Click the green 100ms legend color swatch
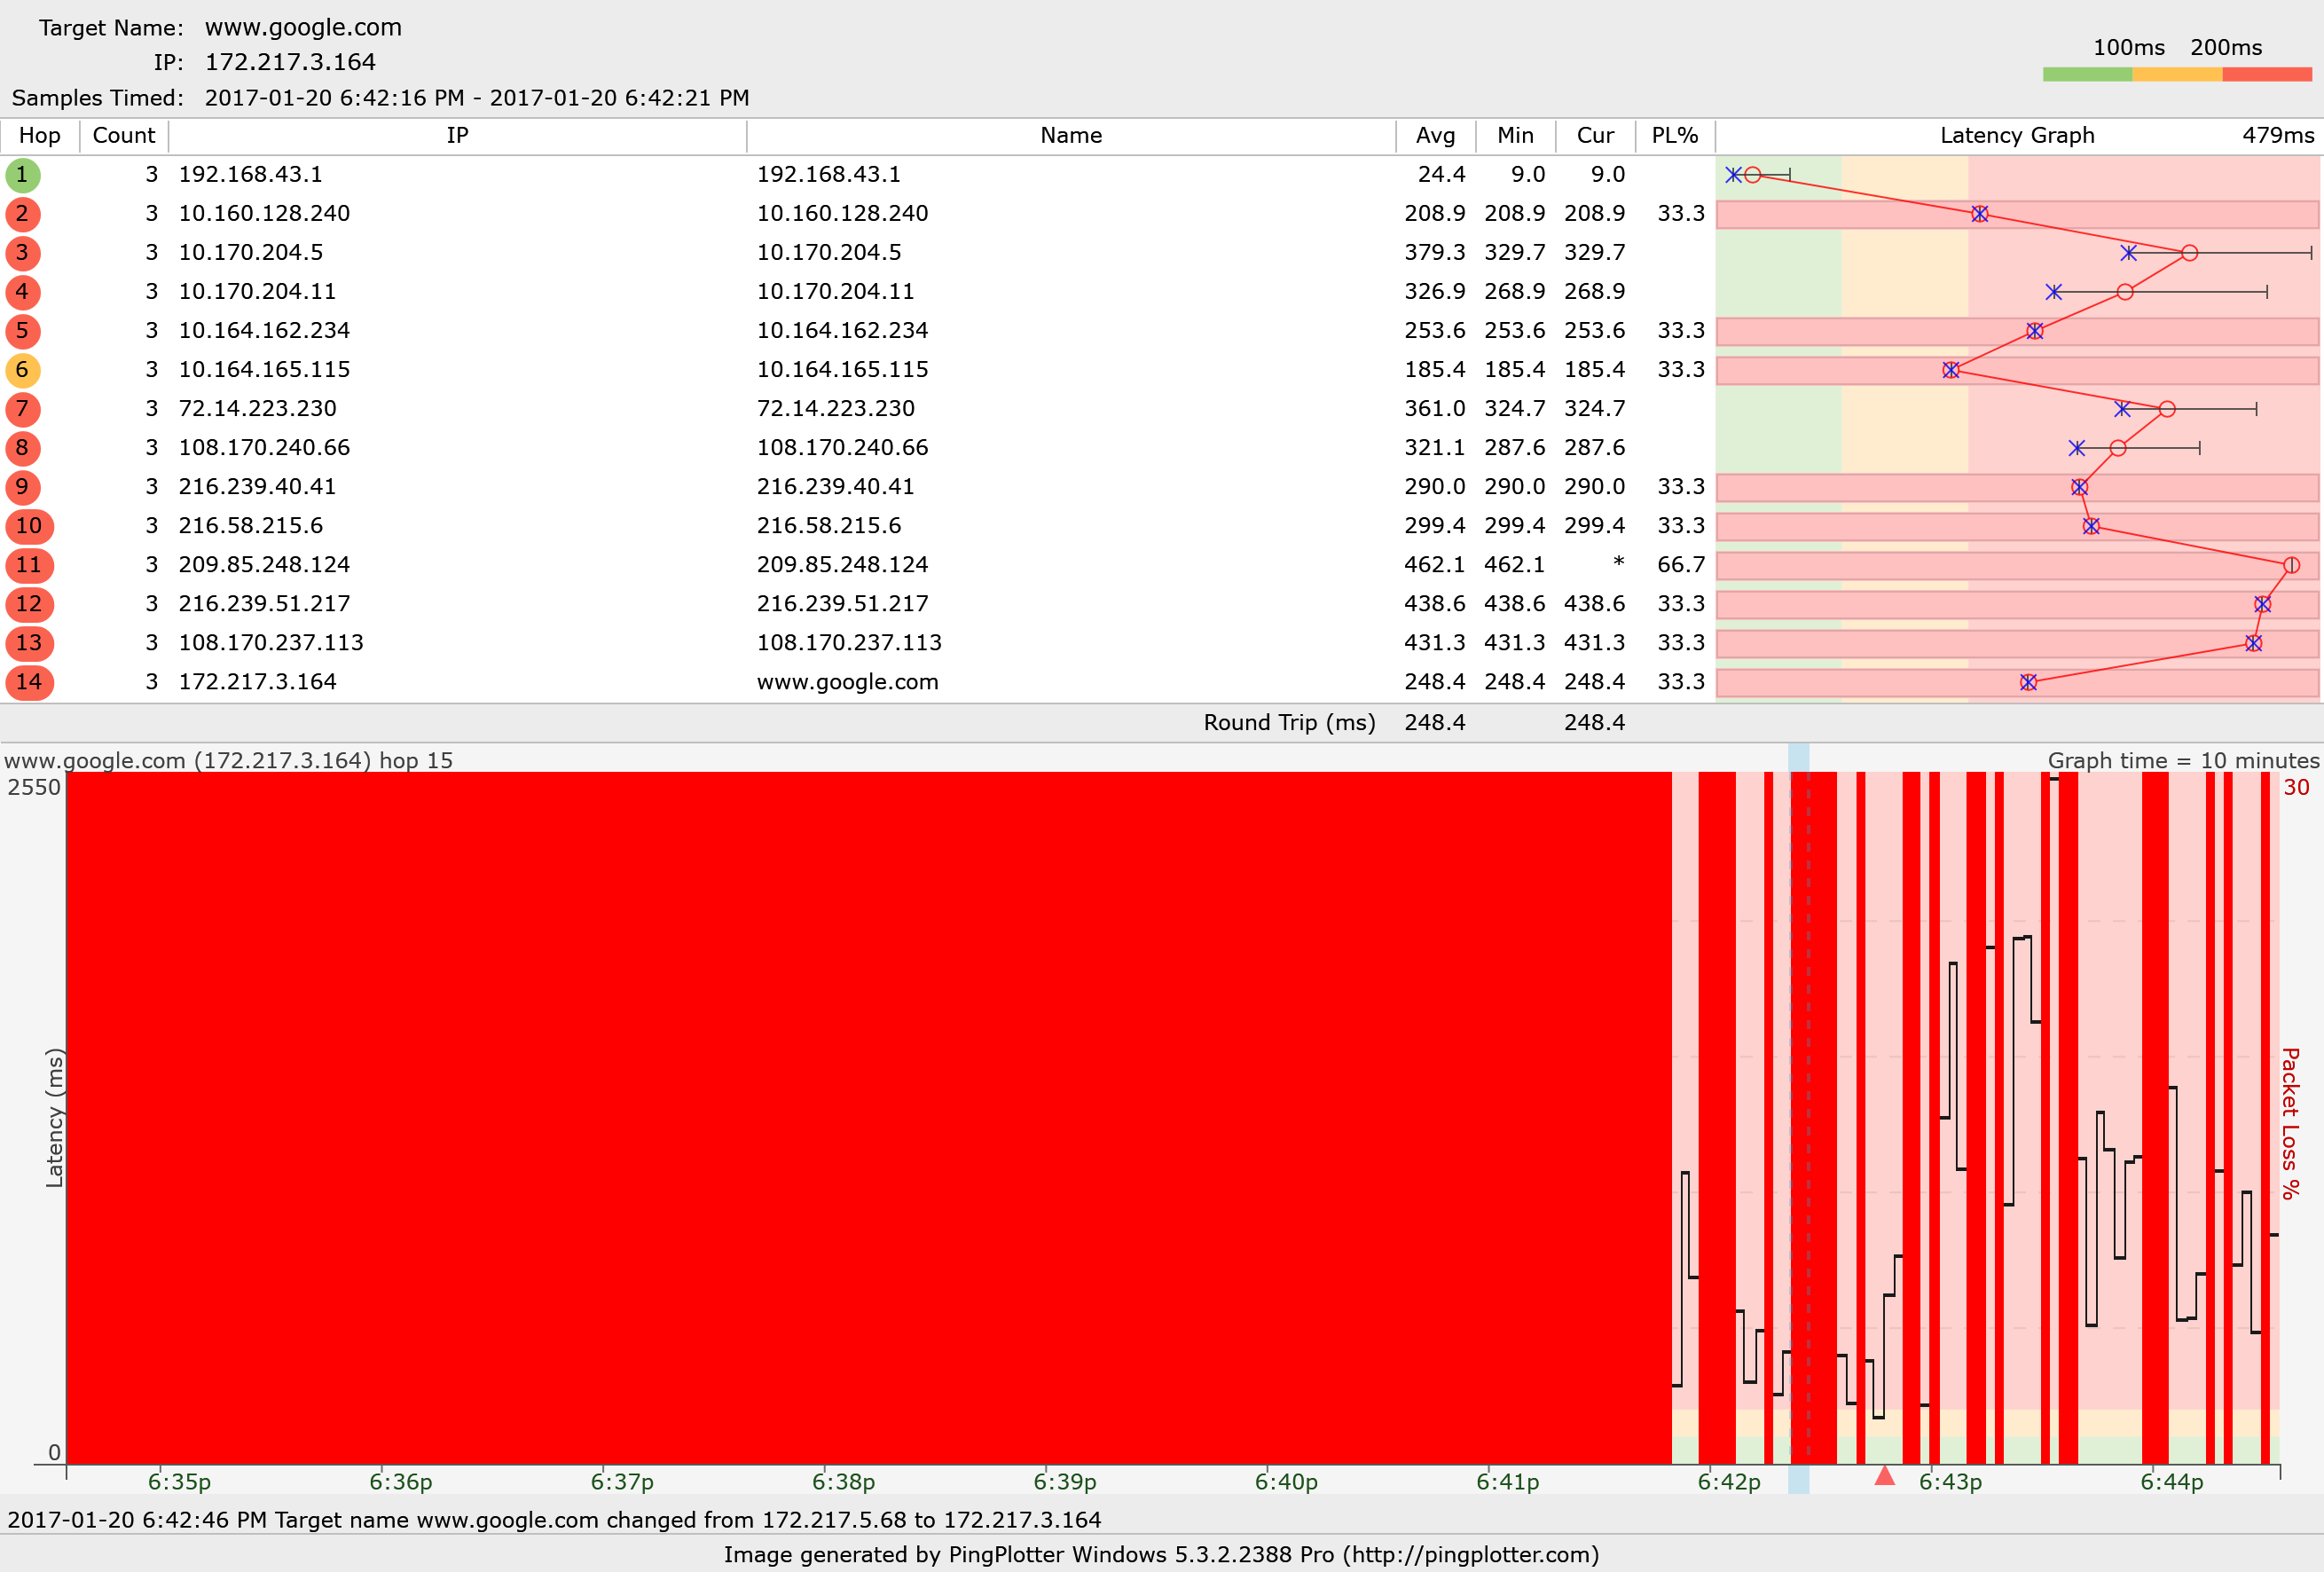This screenshot has width=2324, height=1572. pos(2087,74)
